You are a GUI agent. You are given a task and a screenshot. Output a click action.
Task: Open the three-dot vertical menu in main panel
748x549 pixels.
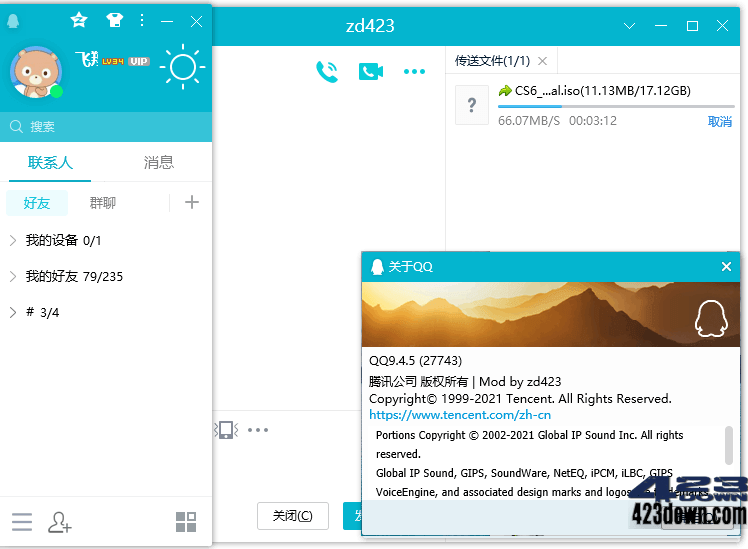(142, 20)
